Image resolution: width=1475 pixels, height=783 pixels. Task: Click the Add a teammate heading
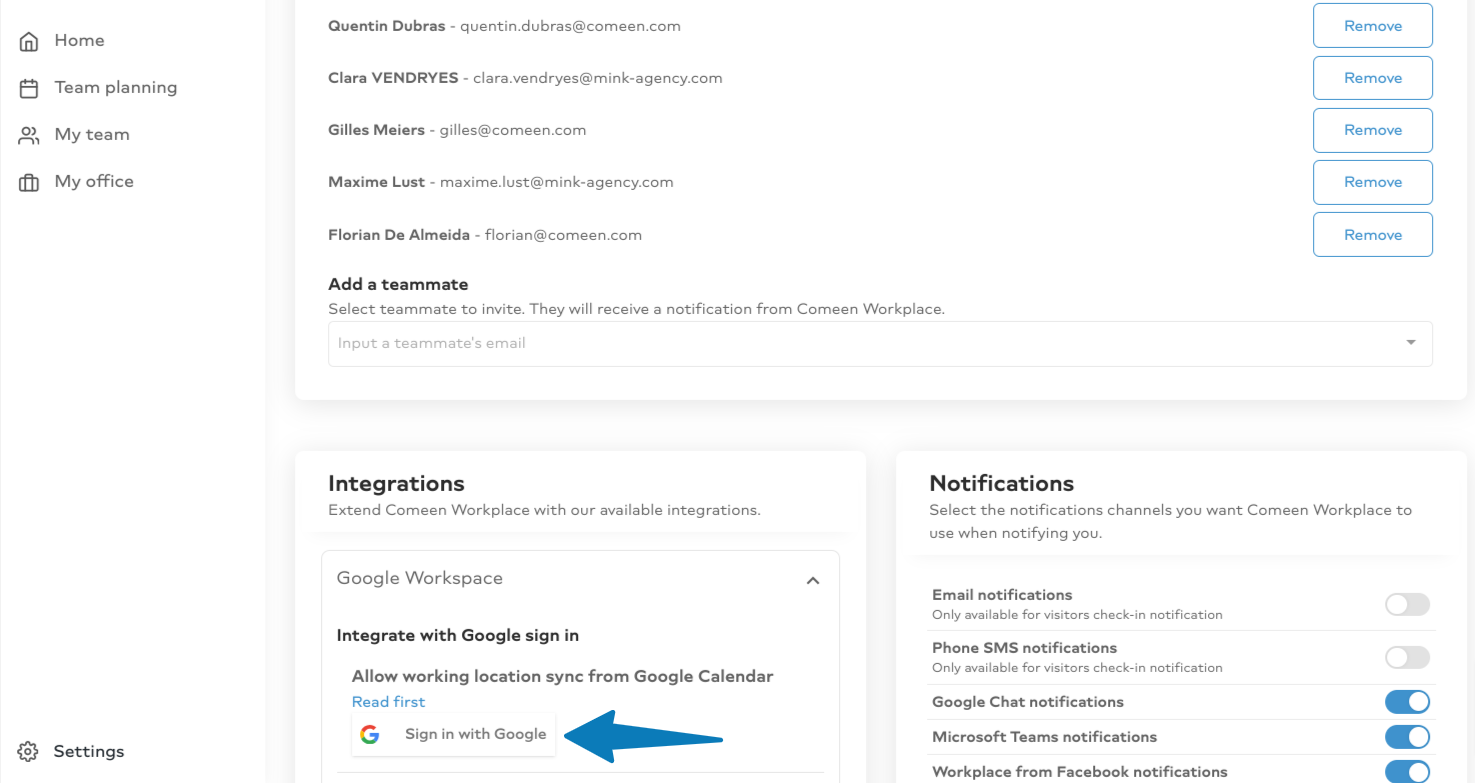(x=398, y=284)
